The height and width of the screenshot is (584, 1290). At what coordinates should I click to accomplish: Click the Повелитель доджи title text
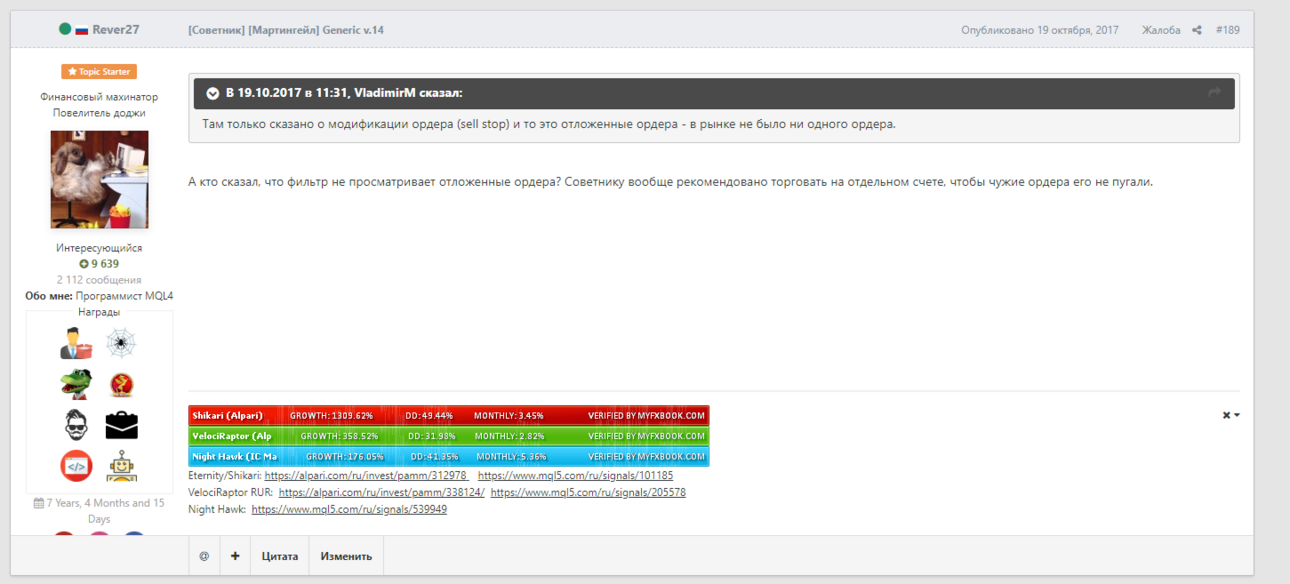point(99,113)
